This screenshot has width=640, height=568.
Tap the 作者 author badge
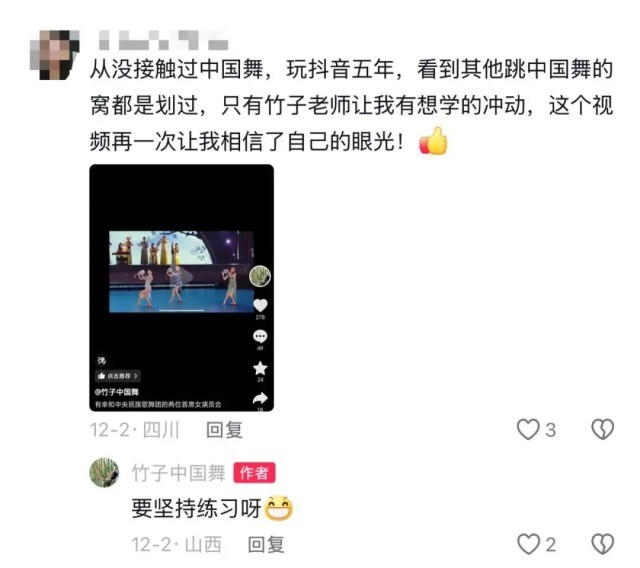[254, 473]
